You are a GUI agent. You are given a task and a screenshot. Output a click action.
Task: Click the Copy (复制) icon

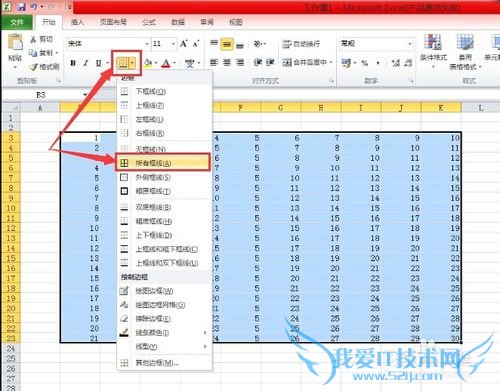coord(33,53)
